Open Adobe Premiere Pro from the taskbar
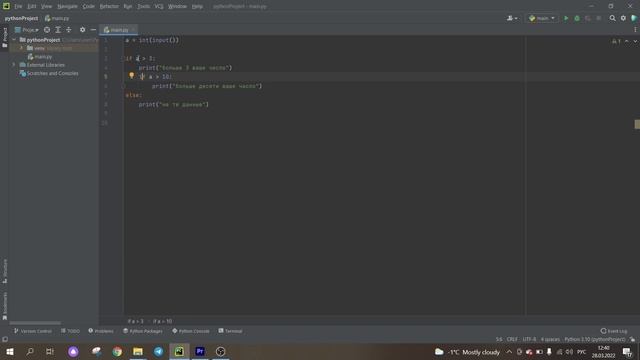Viewport: 640px width, 360px height. click(x=200, y=351)
